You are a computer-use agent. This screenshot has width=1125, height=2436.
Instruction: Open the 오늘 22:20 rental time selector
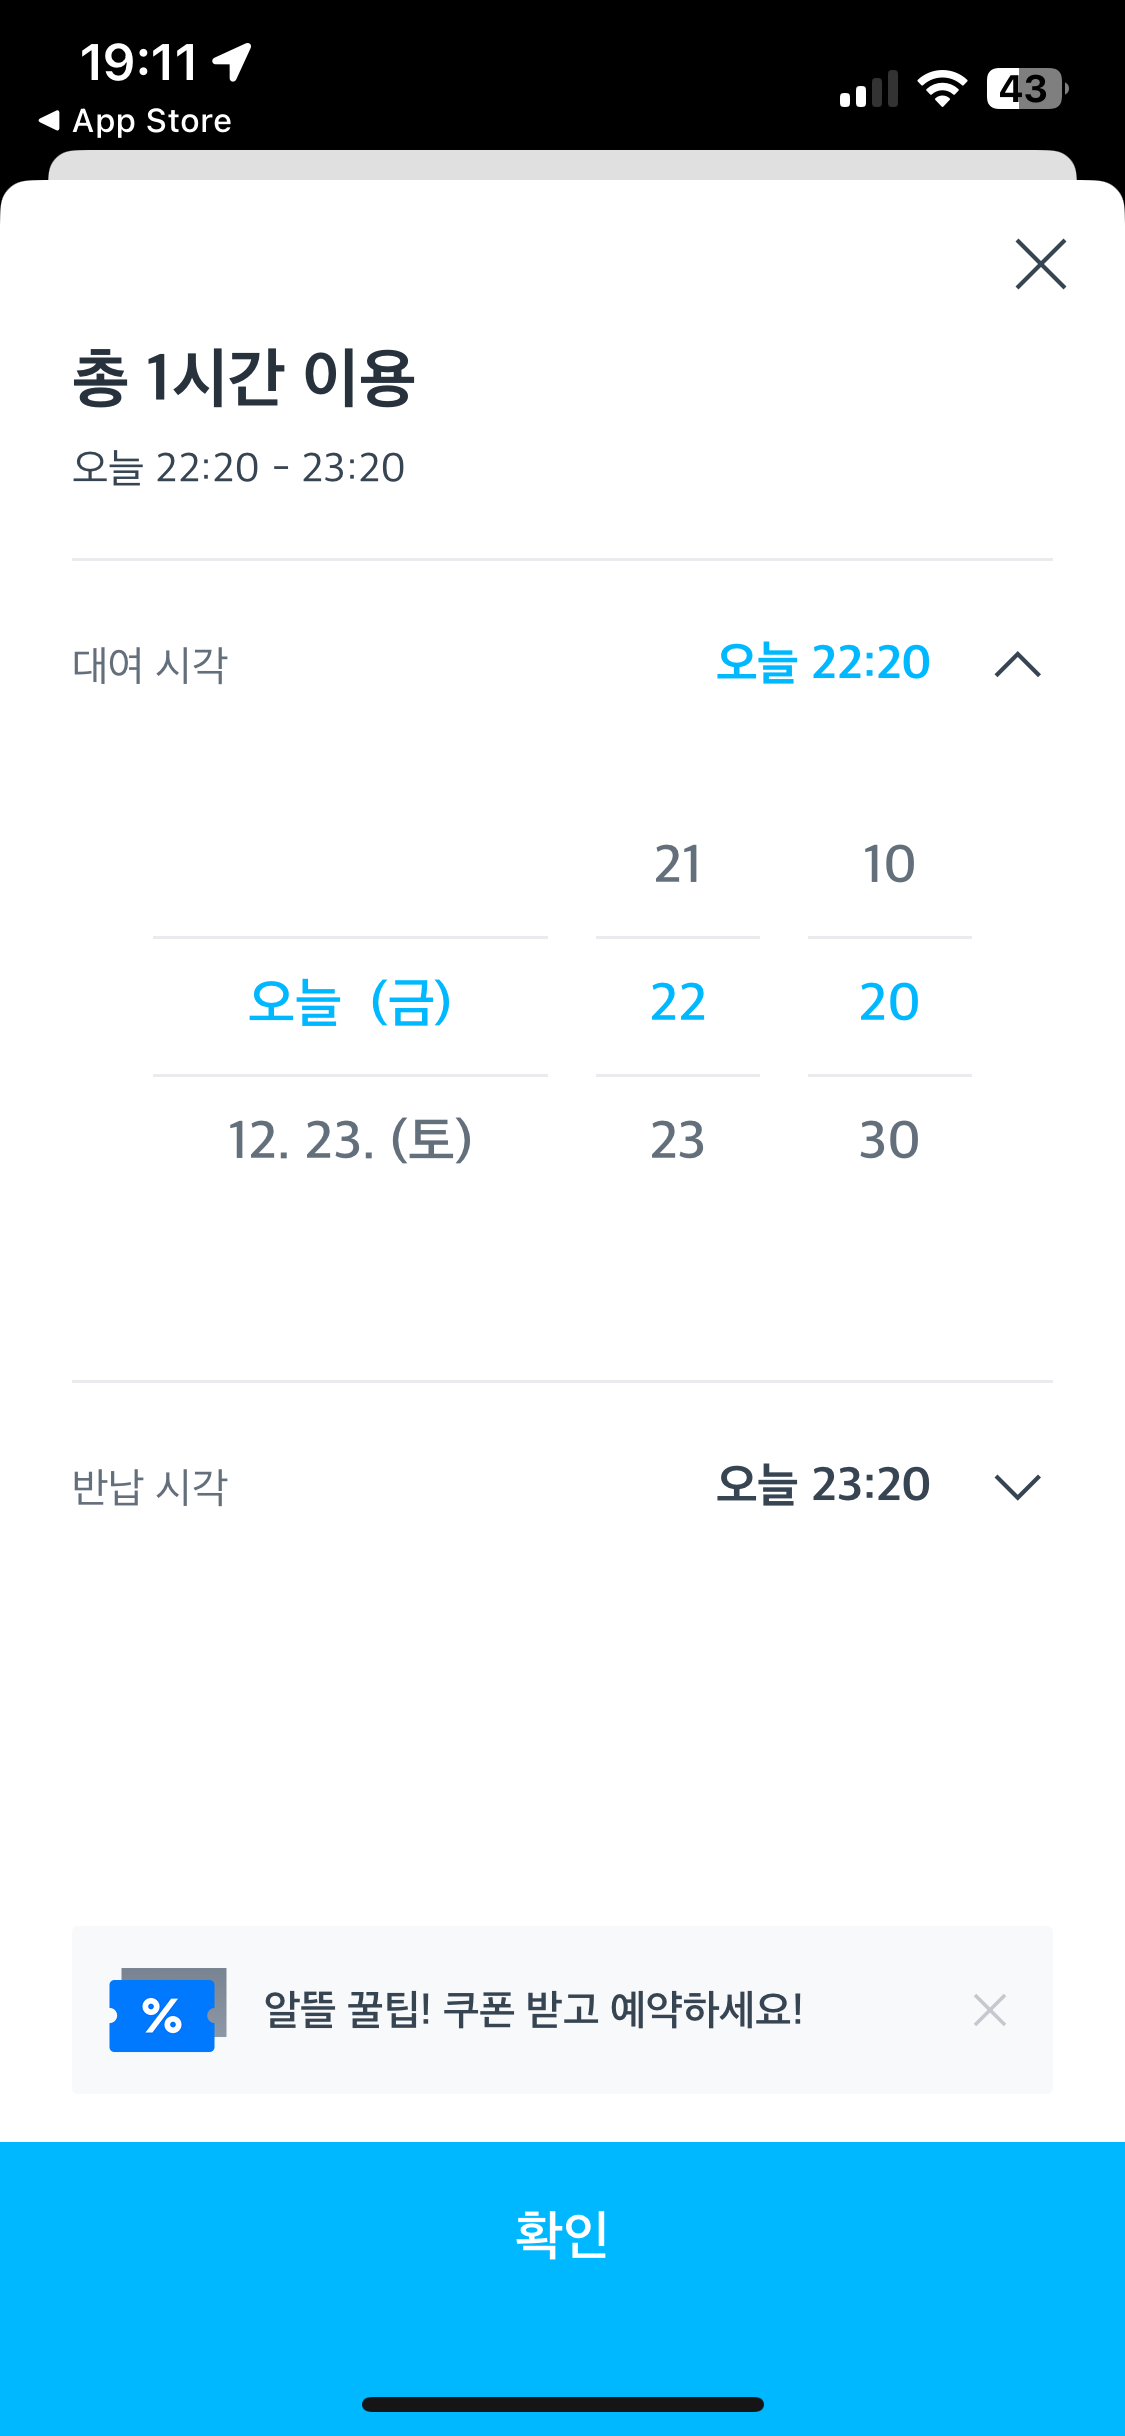tap(823, 662)
